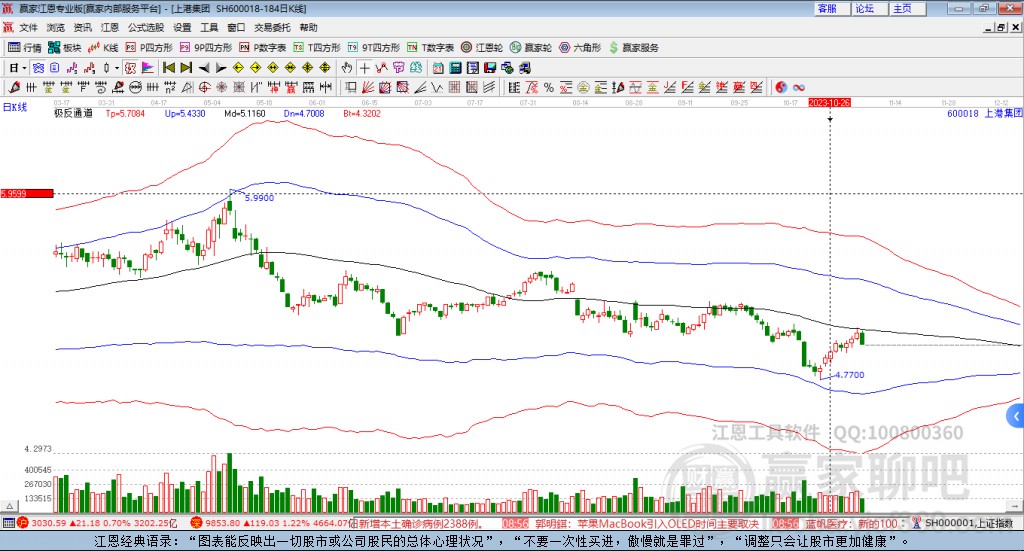Viewport: 1024px width, 551px height.
Task: Click the yellow diamond with left arrow
Action: click(x=238, y=68)
